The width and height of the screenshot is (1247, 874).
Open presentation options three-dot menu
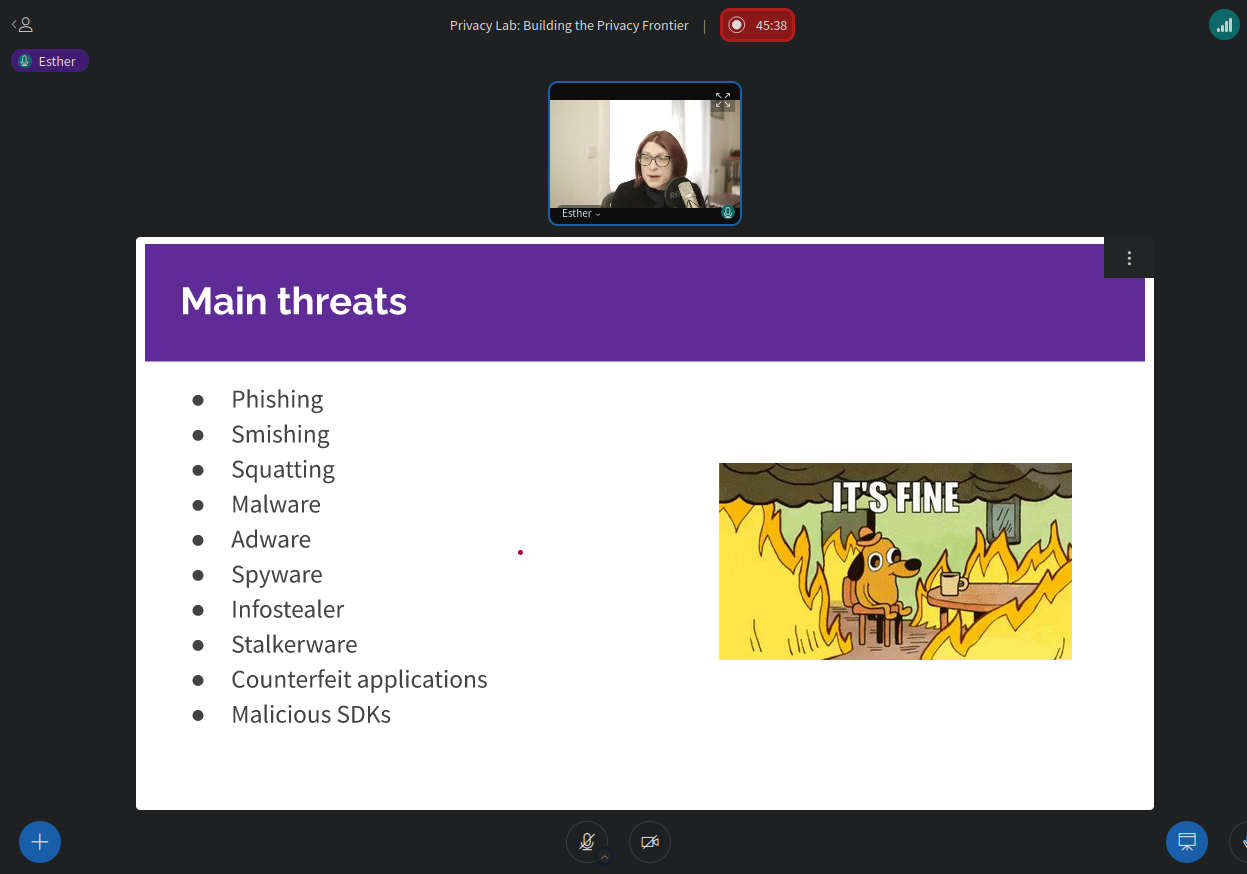point(1129,258)
